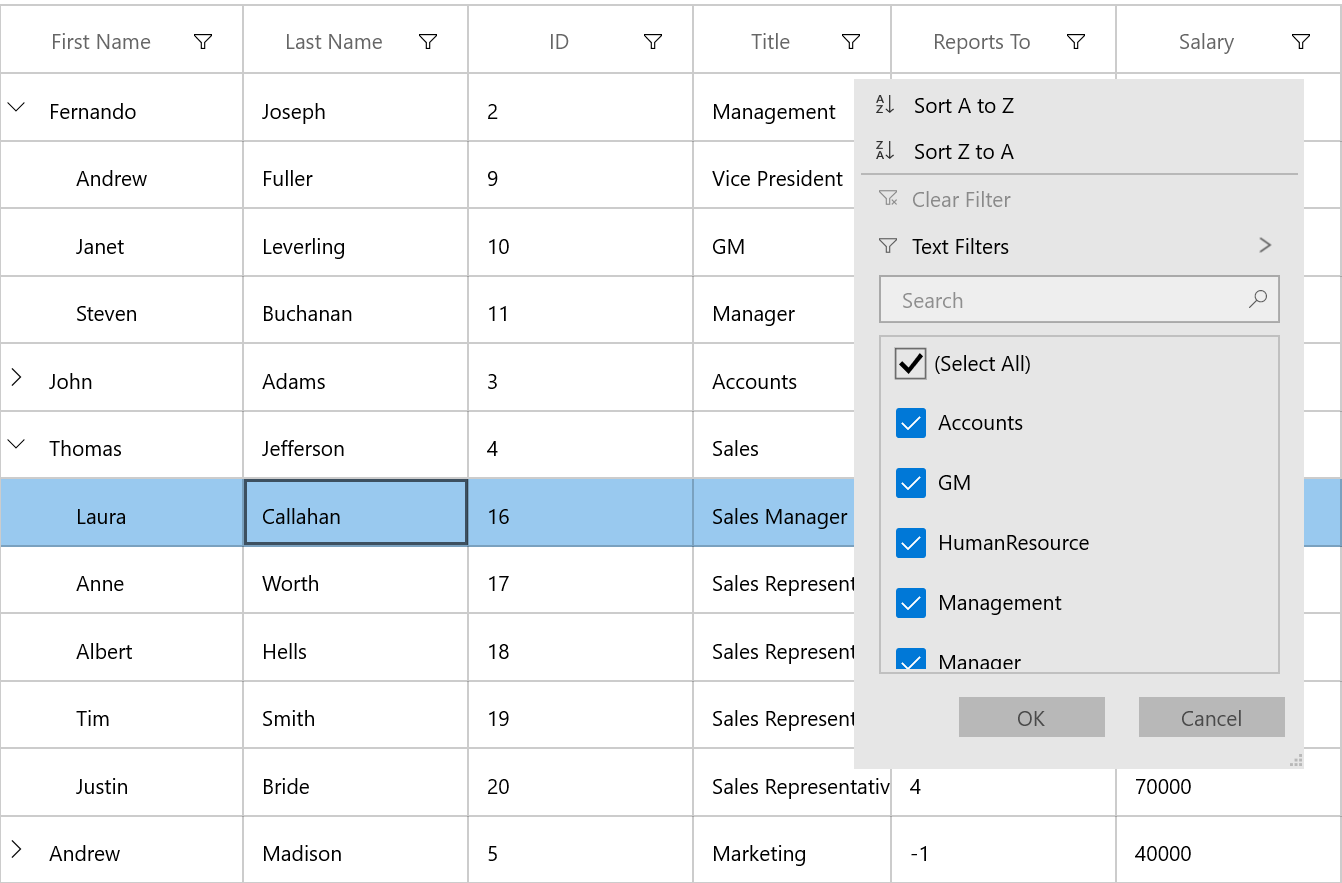The height and width of the screenshot is (883, 1342).
Task: Open the Salary column filter icon
Action: (x=1301, y=42)
